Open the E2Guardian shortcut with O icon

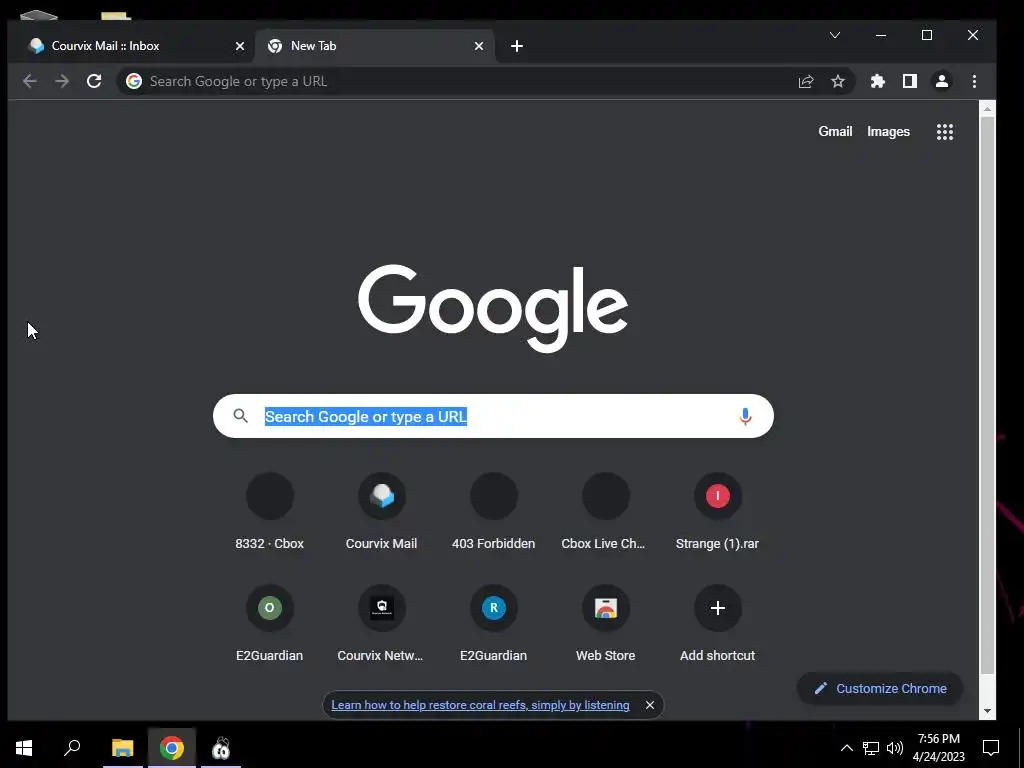pos(270,624)
